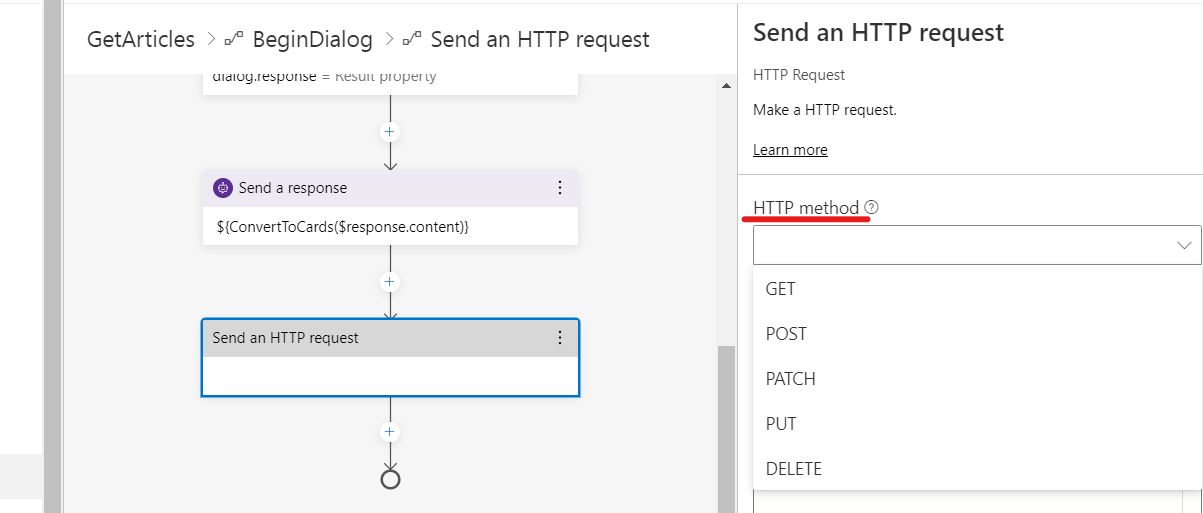Select the Send a response node header
This screenshot has height=513, width=1203.
pyautogui.click(x=390, y=188)
